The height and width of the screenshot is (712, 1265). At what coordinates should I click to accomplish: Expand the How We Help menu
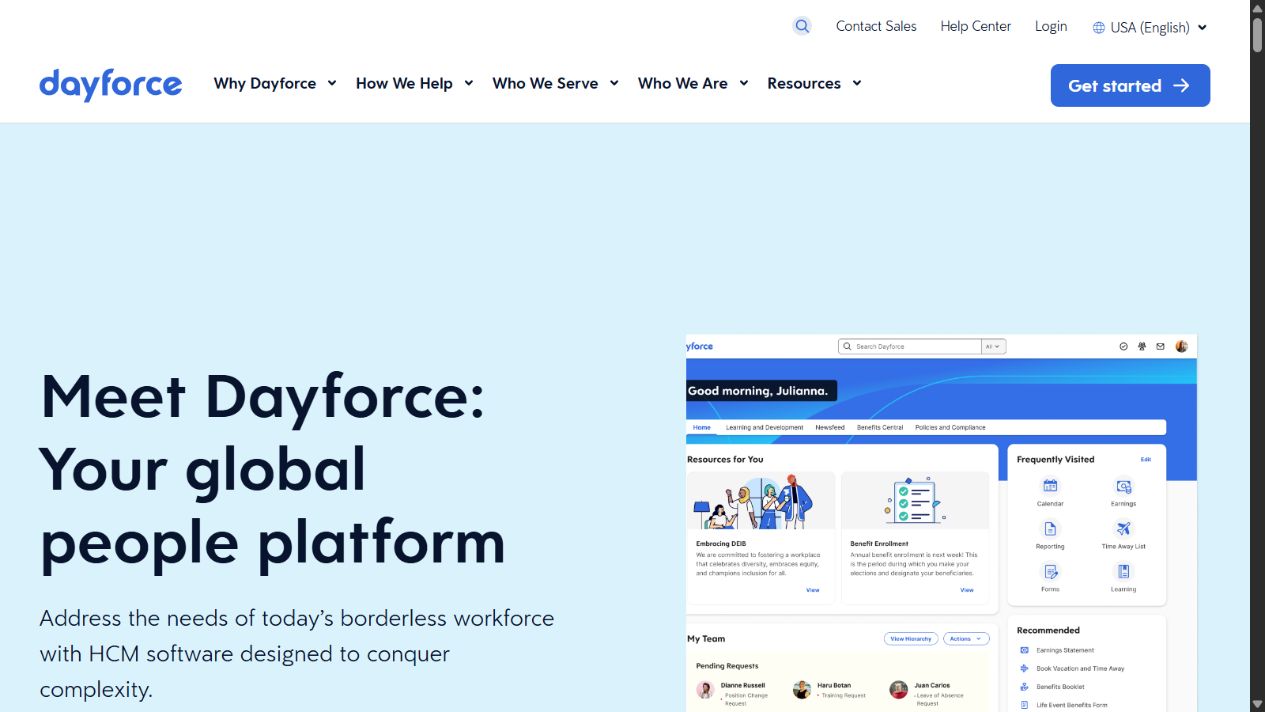tap(414, 84)
